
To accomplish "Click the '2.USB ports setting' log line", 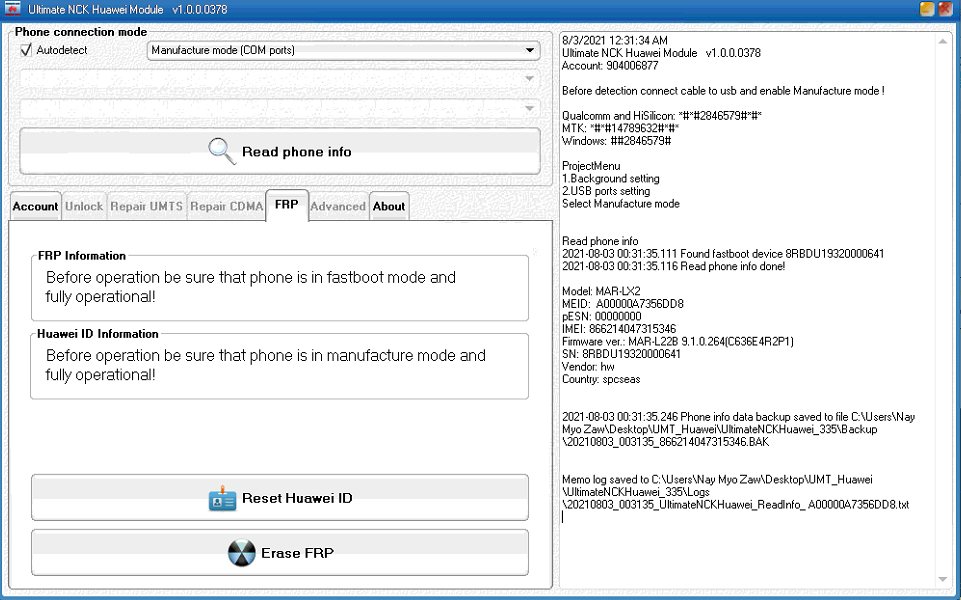I will (606, 191).
